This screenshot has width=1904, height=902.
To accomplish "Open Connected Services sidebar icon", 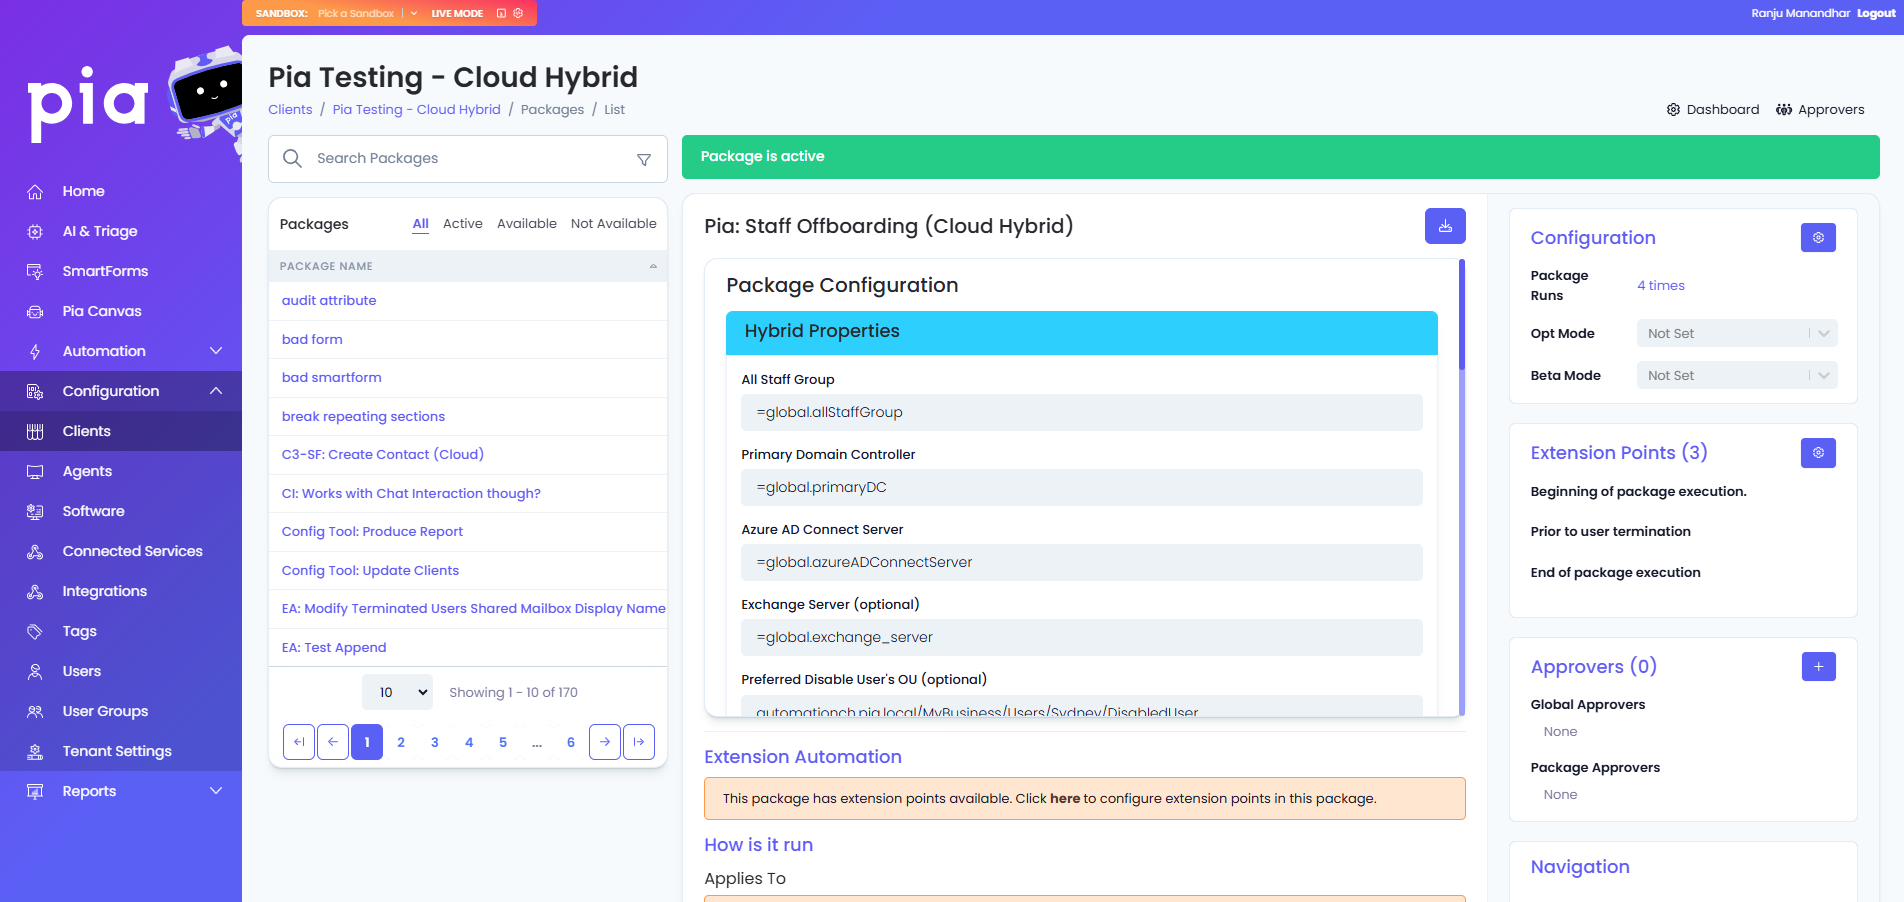I will 35,551.
